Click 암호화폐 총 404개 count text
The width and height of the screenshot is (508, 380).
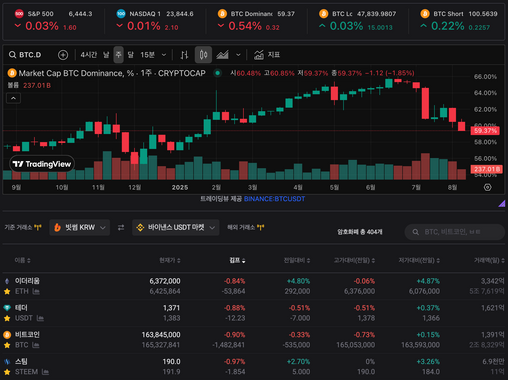(360, 232)
